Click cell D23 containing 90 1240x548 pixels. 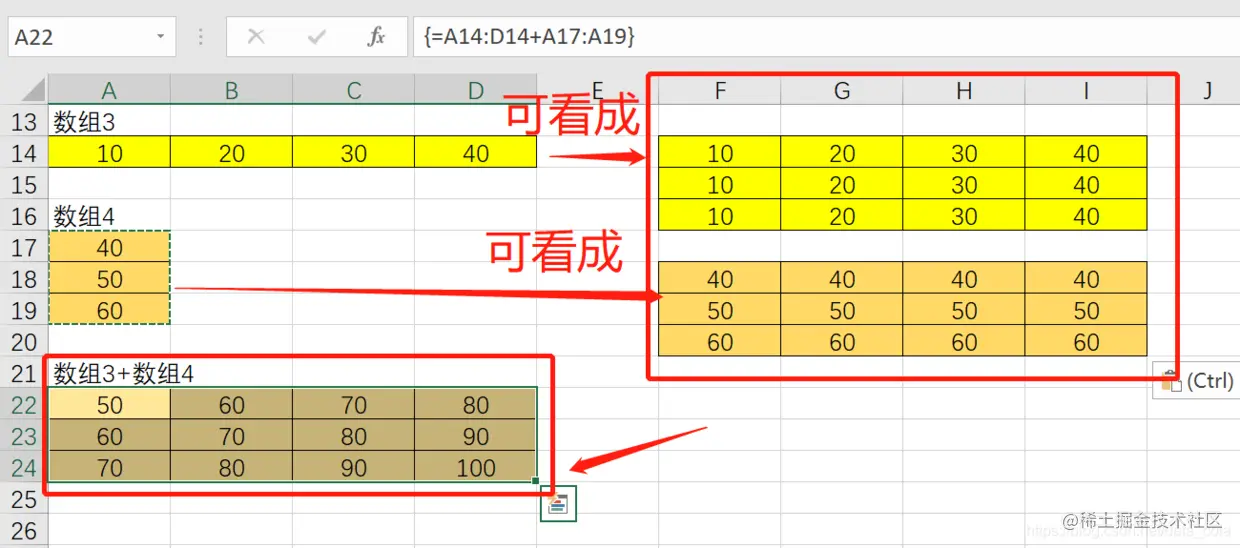click(x=476, y=436)
